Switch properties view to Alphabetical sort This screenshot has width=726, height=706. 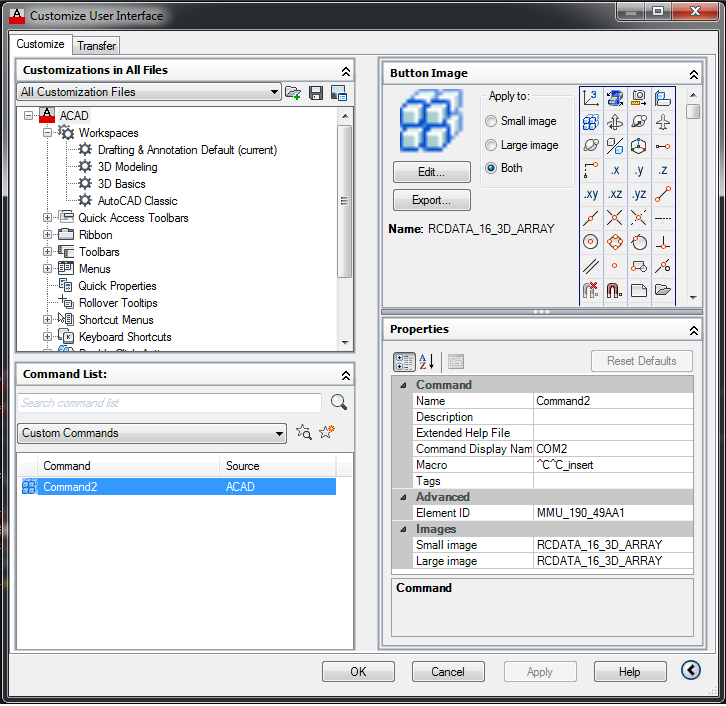click(x=426, y=362)
